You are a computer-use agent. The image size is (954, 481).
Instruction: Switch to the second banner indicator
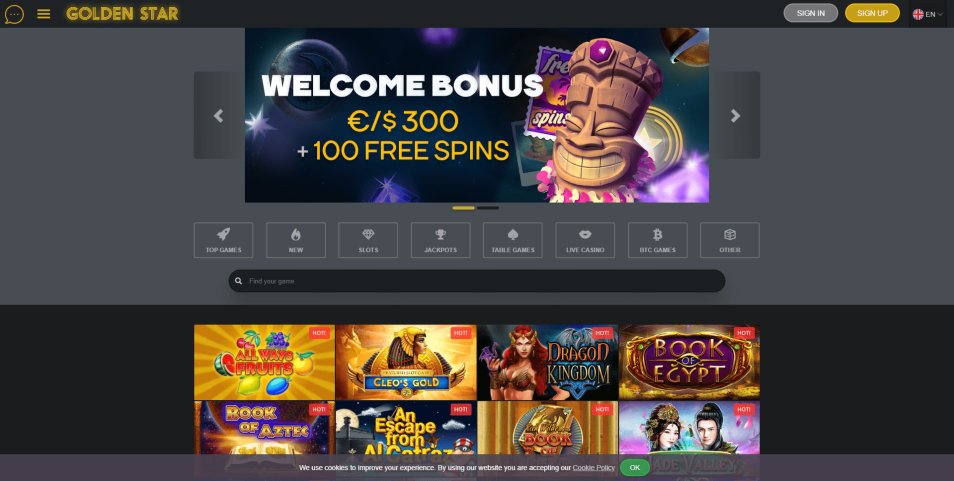click(x=488, y=208)
